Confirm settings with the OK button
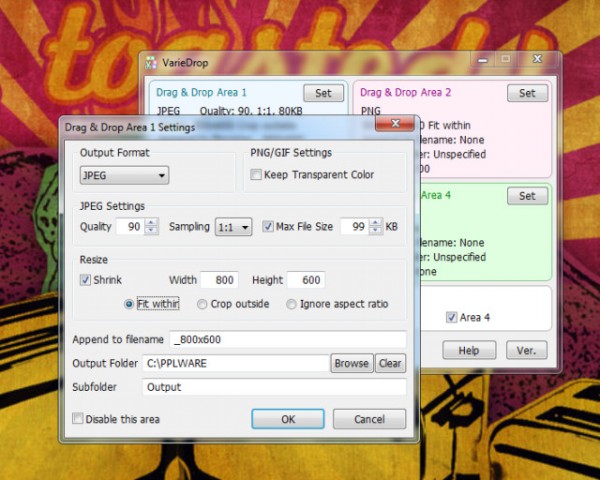Screen dimensions: 600x480 [288, 419]
